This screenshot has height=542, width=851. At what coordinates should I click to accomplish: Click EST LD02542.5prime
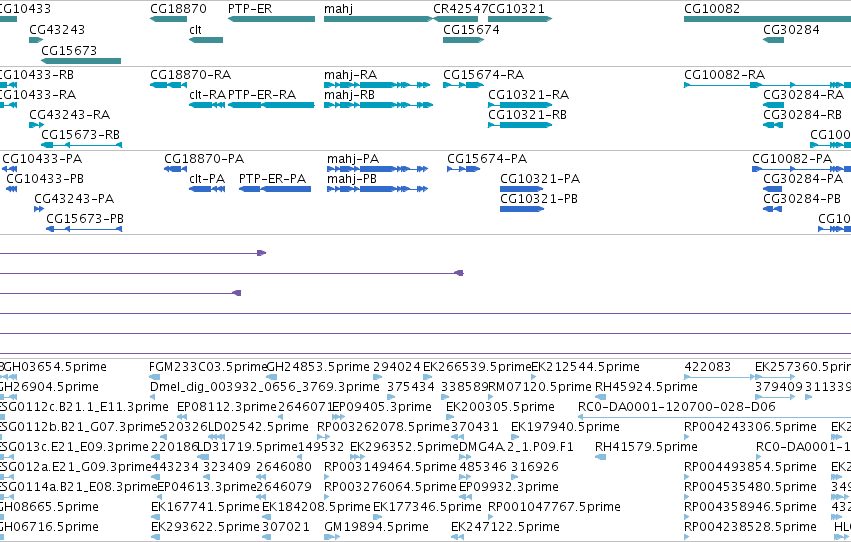[x=217, y=437]
